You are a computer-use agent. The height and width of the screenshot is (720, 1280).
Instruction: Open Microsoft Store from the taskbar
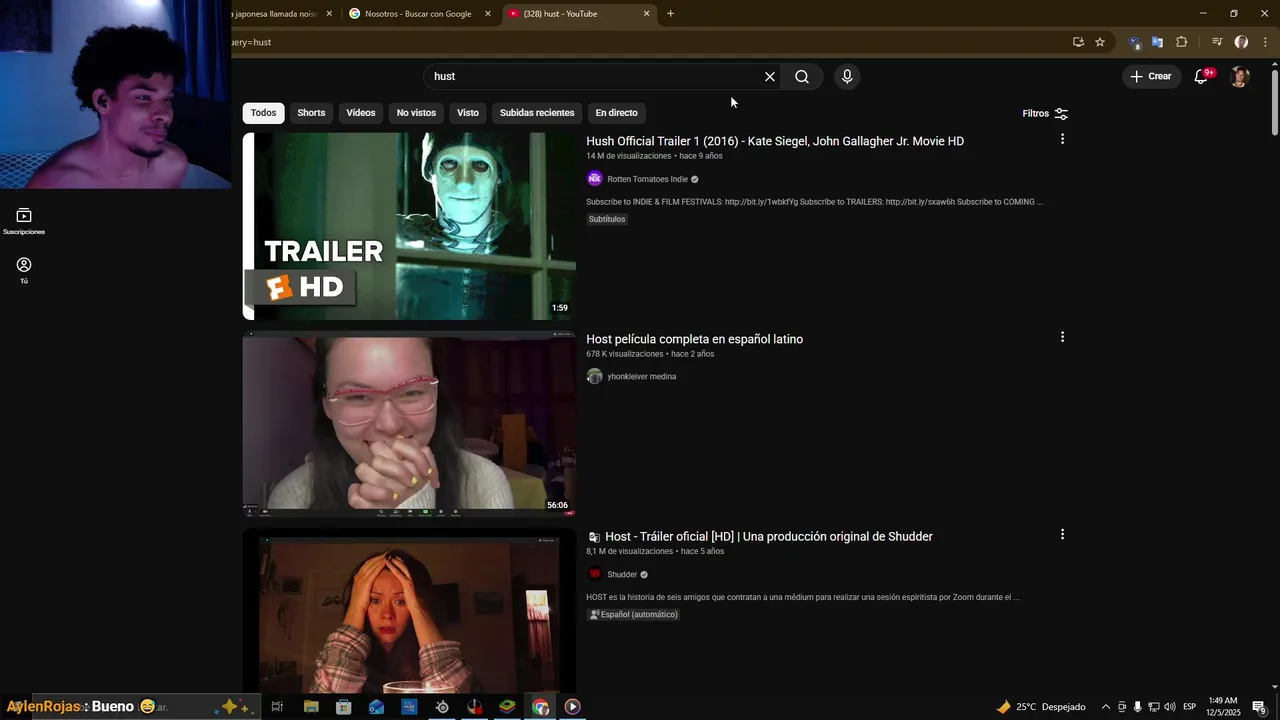point(343,707)
